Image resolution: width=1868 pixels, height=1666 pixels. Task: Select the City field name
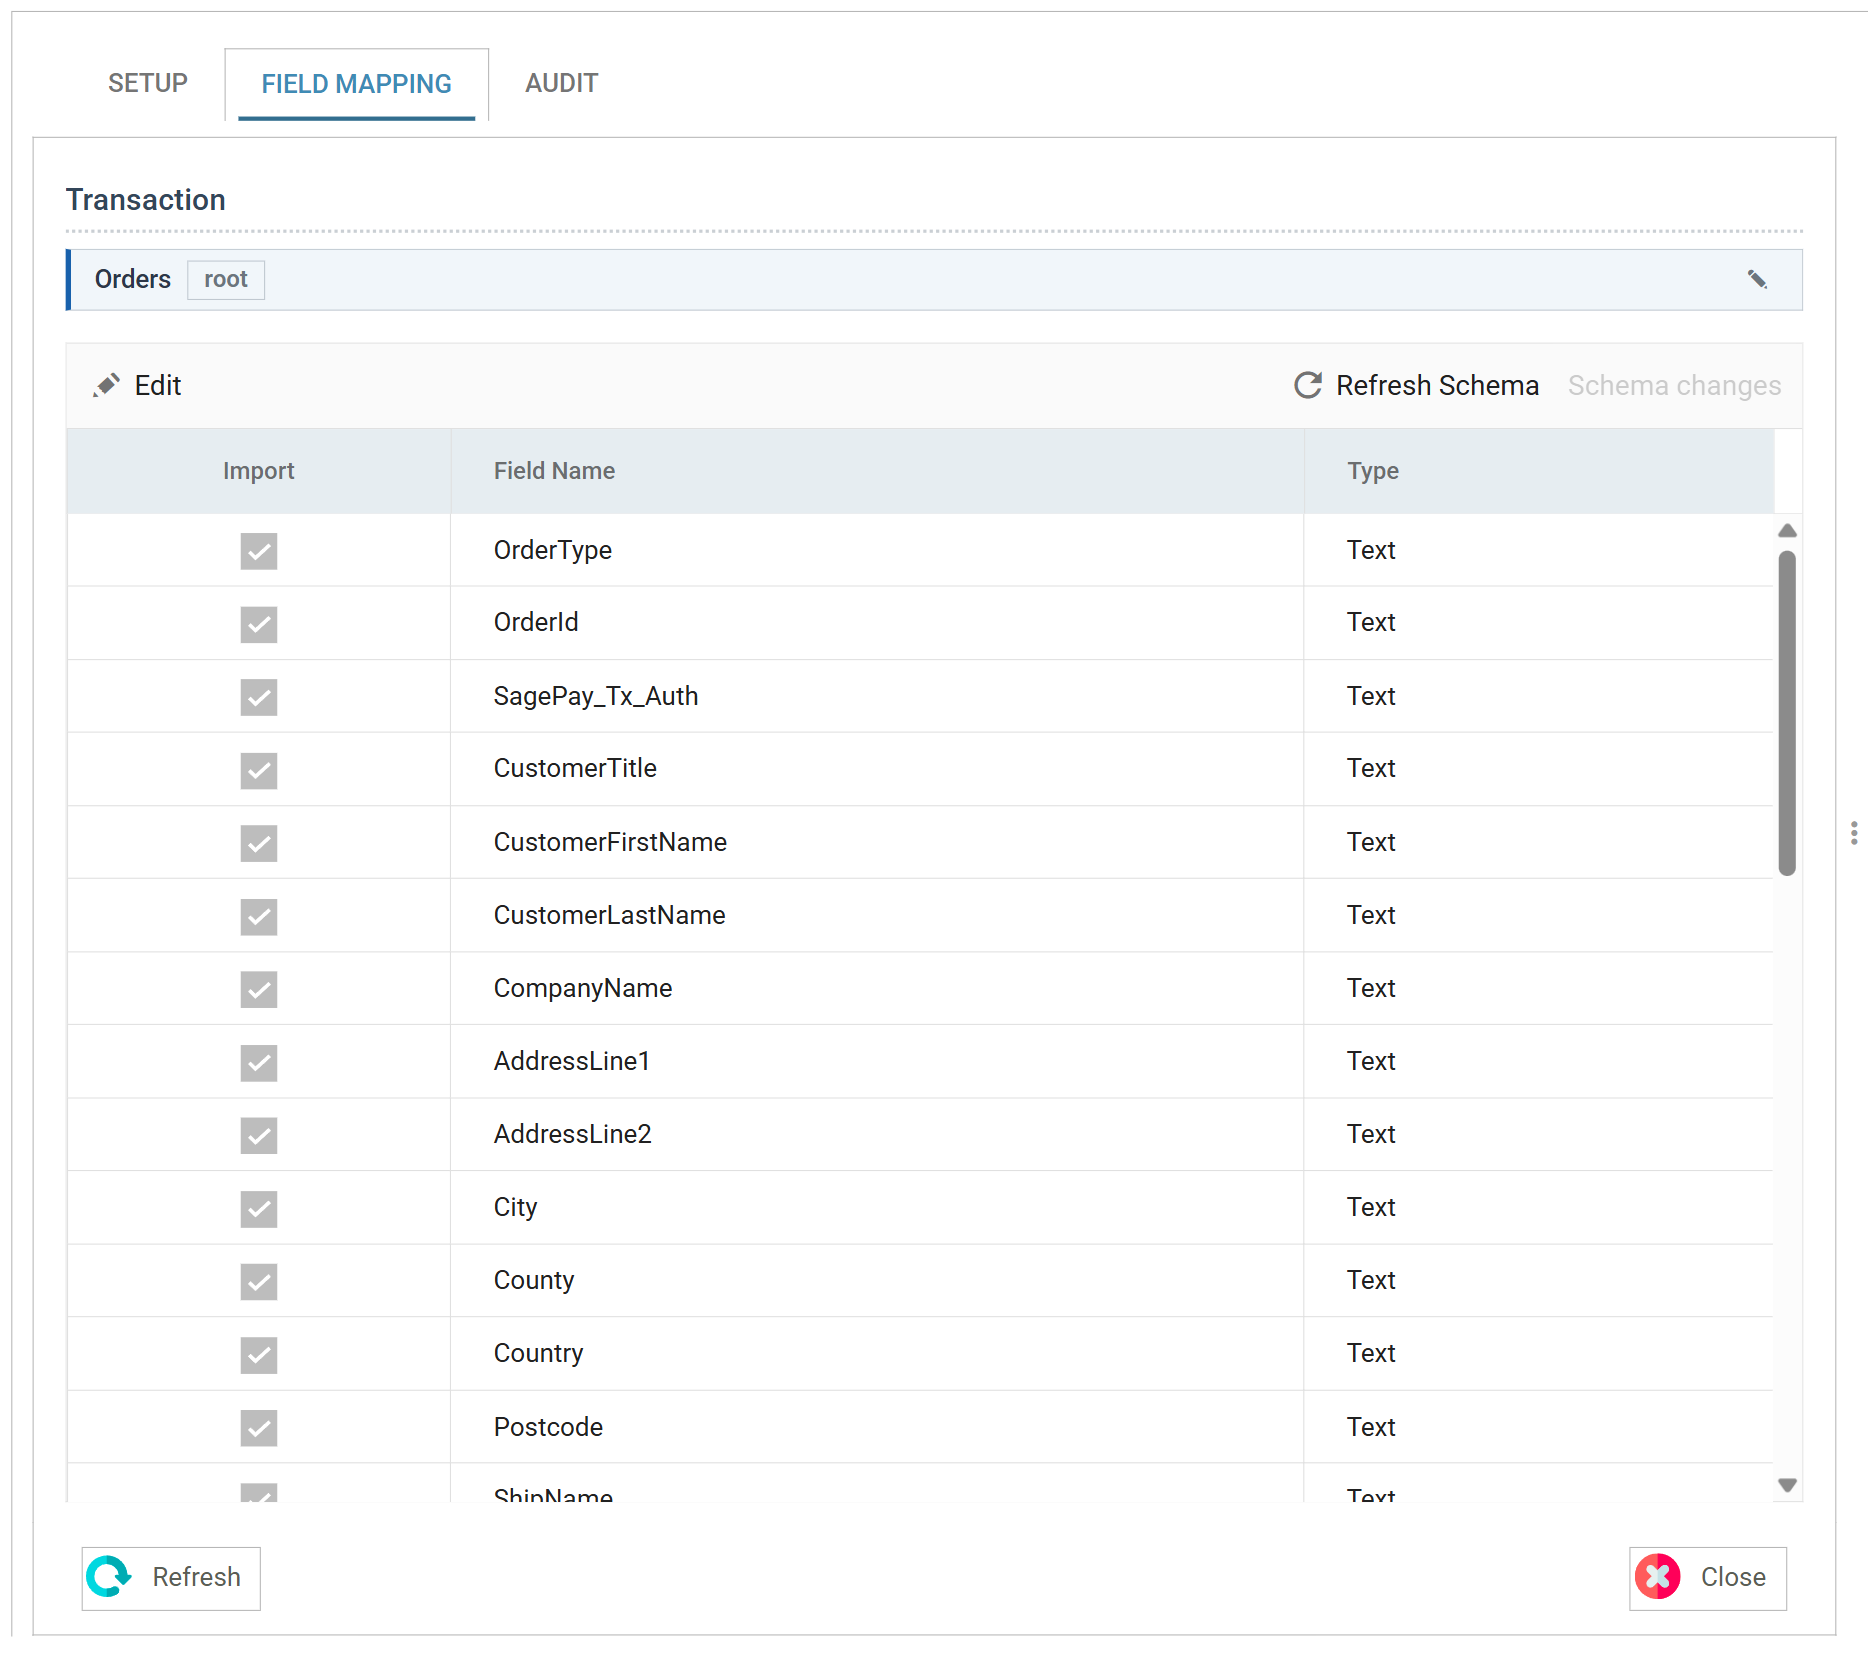pyautogui.click(x=516, y=1207)
